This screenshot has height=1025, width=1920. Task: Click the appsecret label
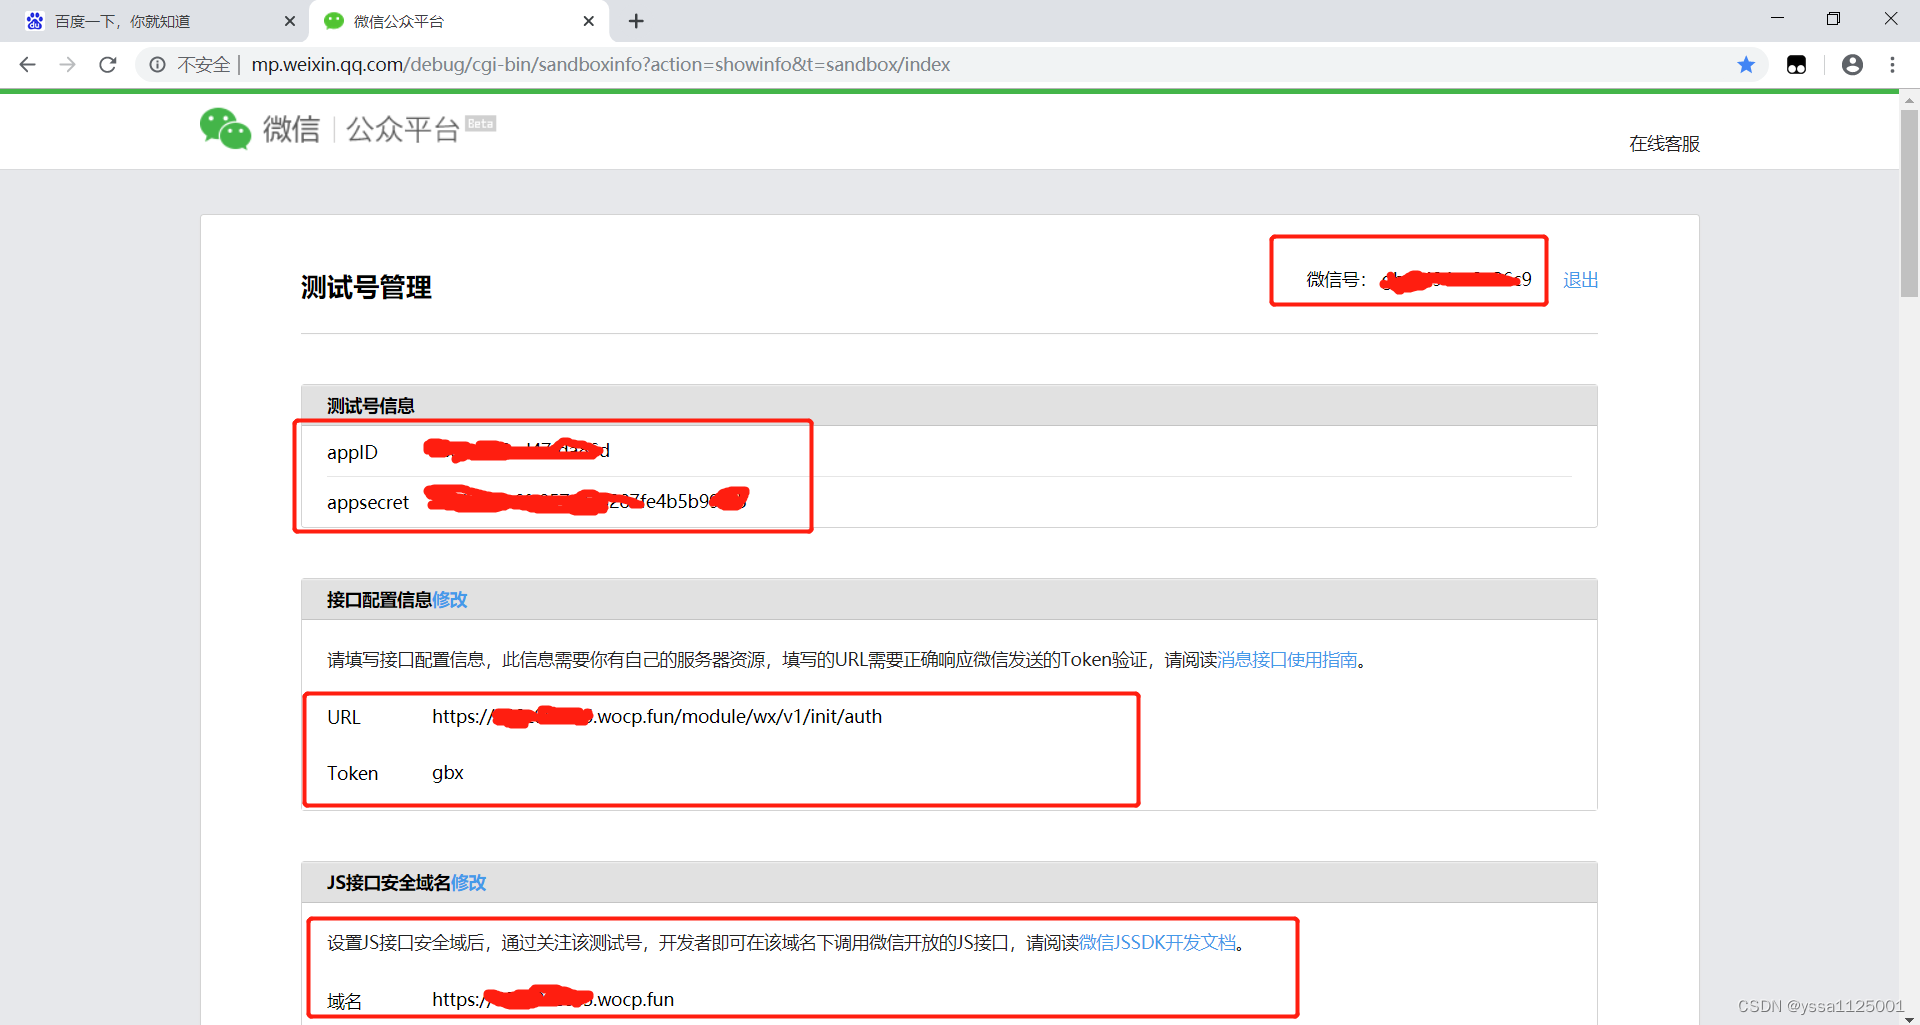pyautogui.click(x=368, y=502)
